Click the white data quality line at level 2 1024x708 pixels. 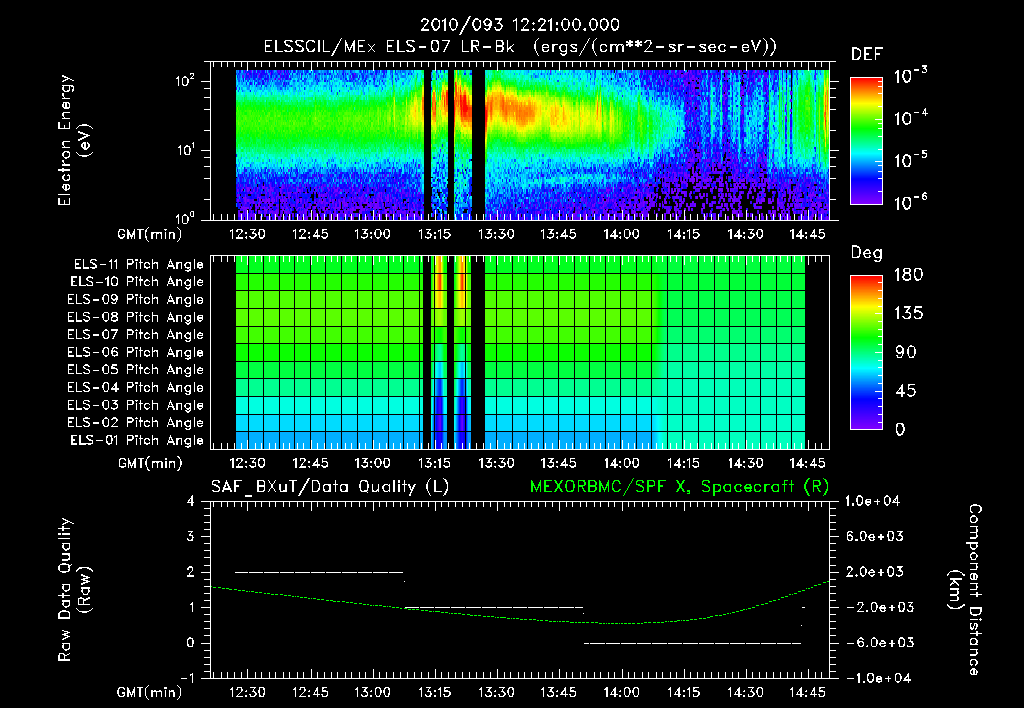click(319, 572)
